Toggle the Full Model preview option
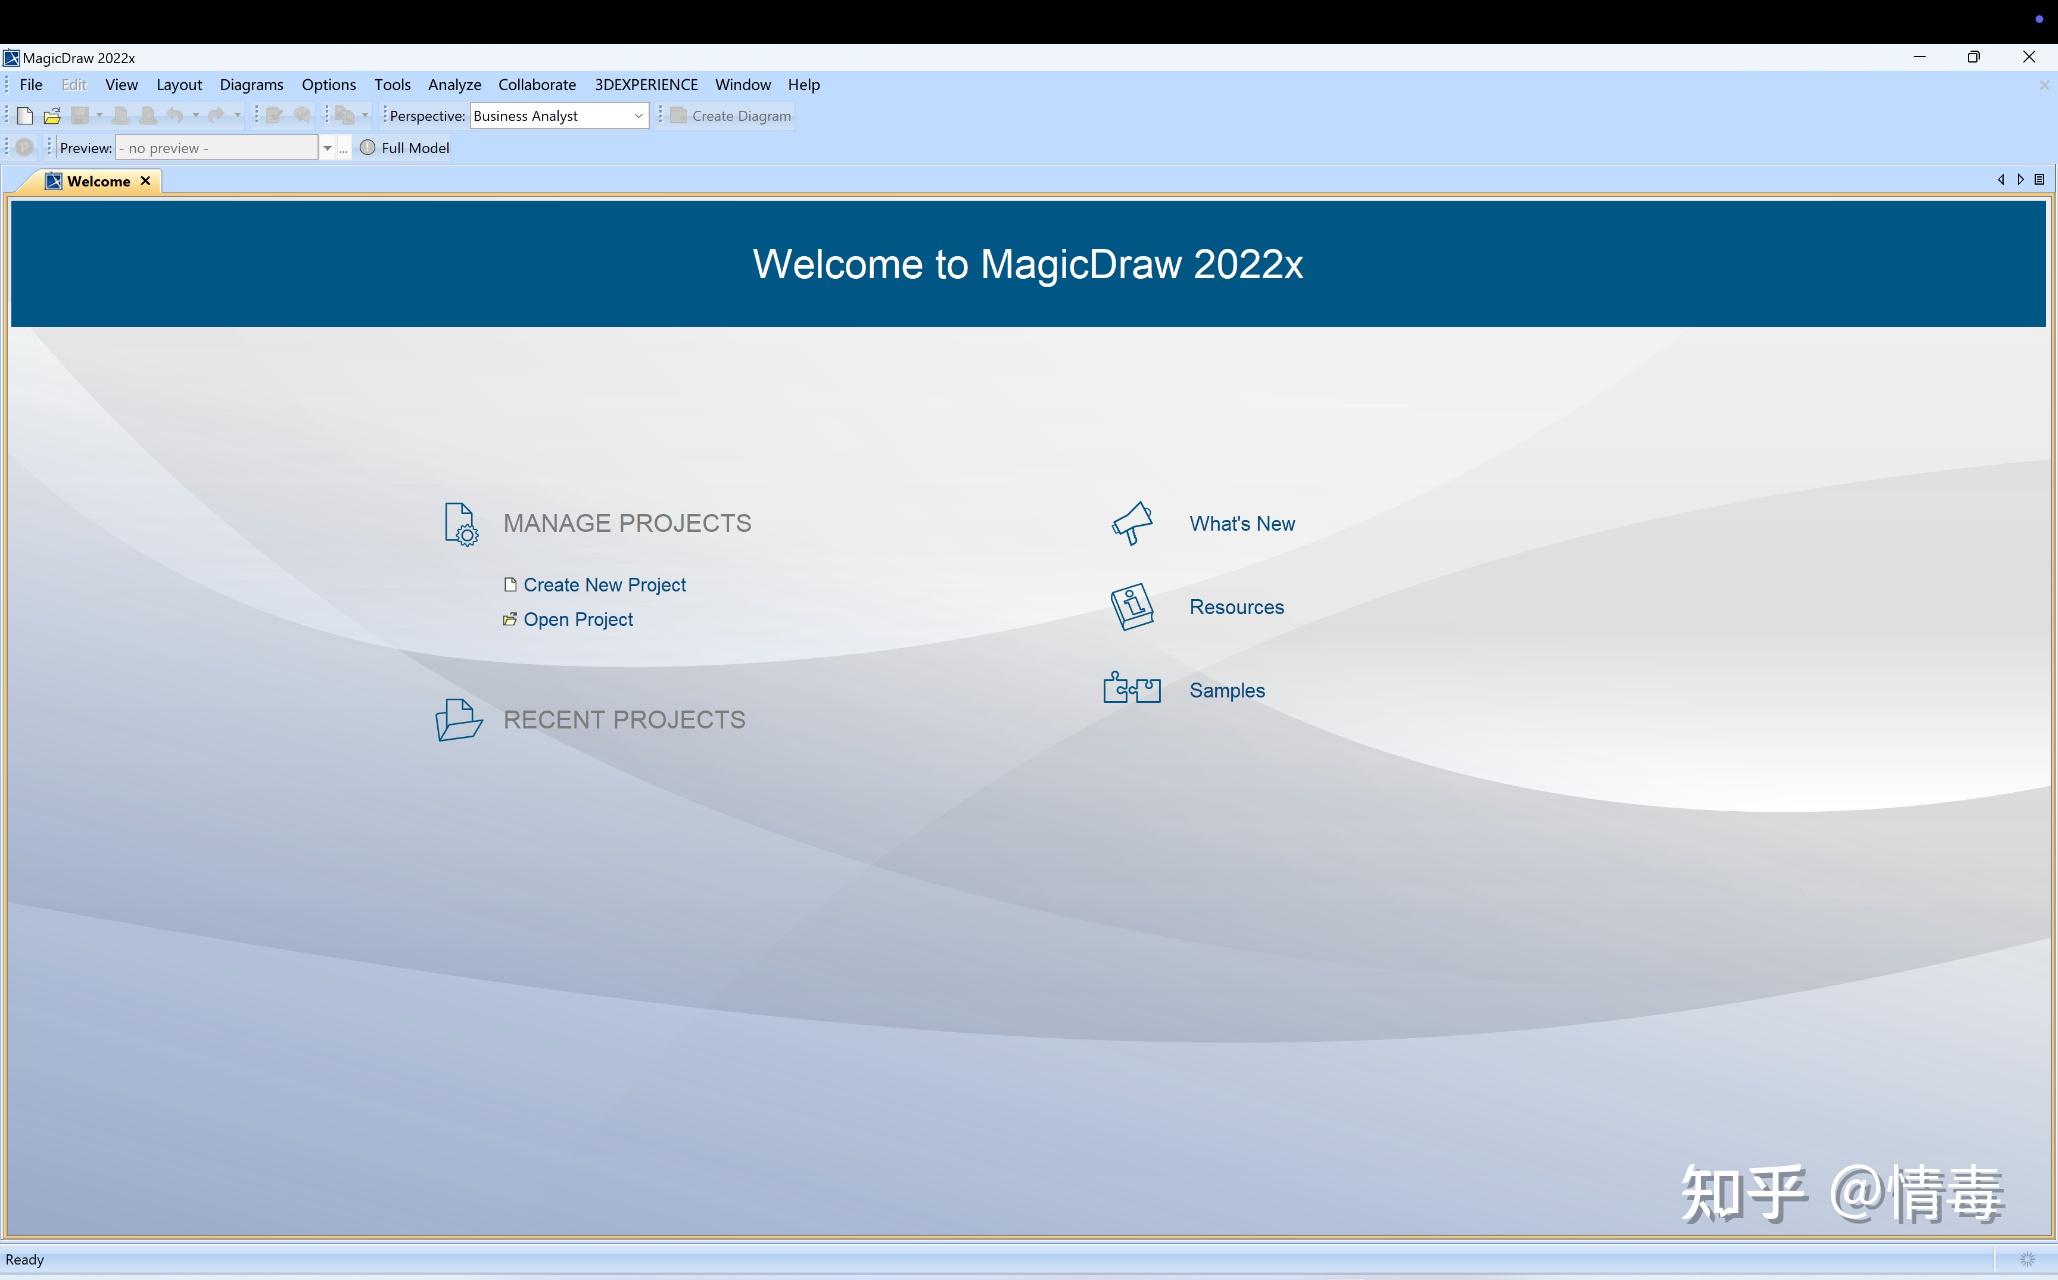2058x1280 pixels. click(416, 147)
